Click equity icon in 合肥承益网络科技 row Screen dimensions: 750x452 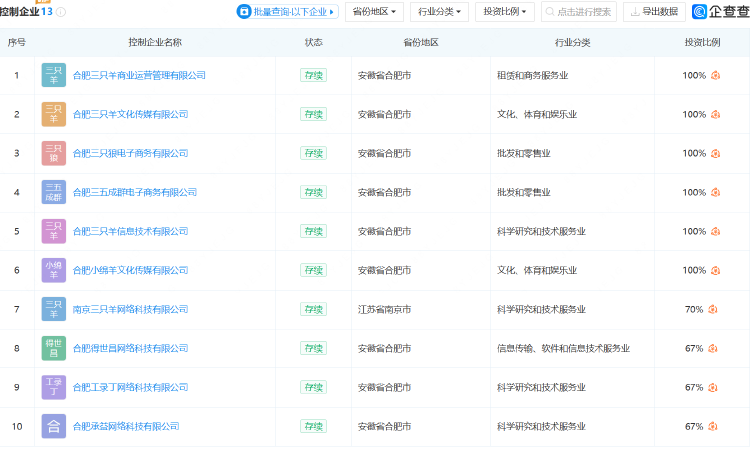tap(715, 426)
